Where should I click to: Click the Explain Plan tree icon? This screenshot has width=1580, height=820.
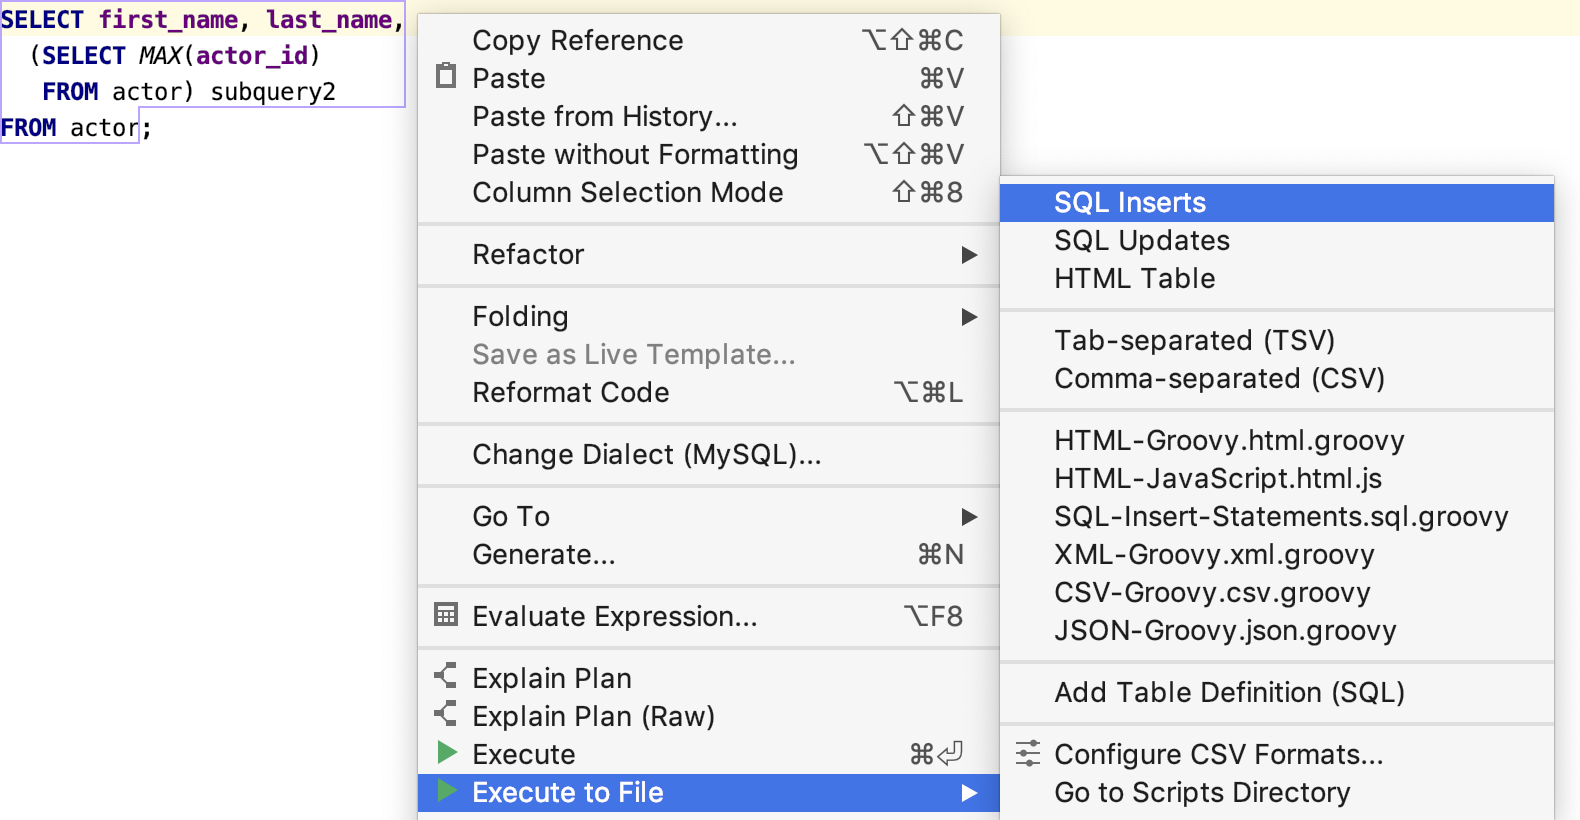pyautogui.click(x=446, y=677)
